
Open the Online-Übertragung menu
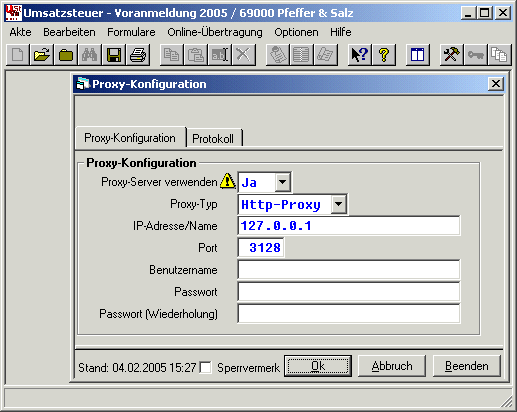click(215, 32)
